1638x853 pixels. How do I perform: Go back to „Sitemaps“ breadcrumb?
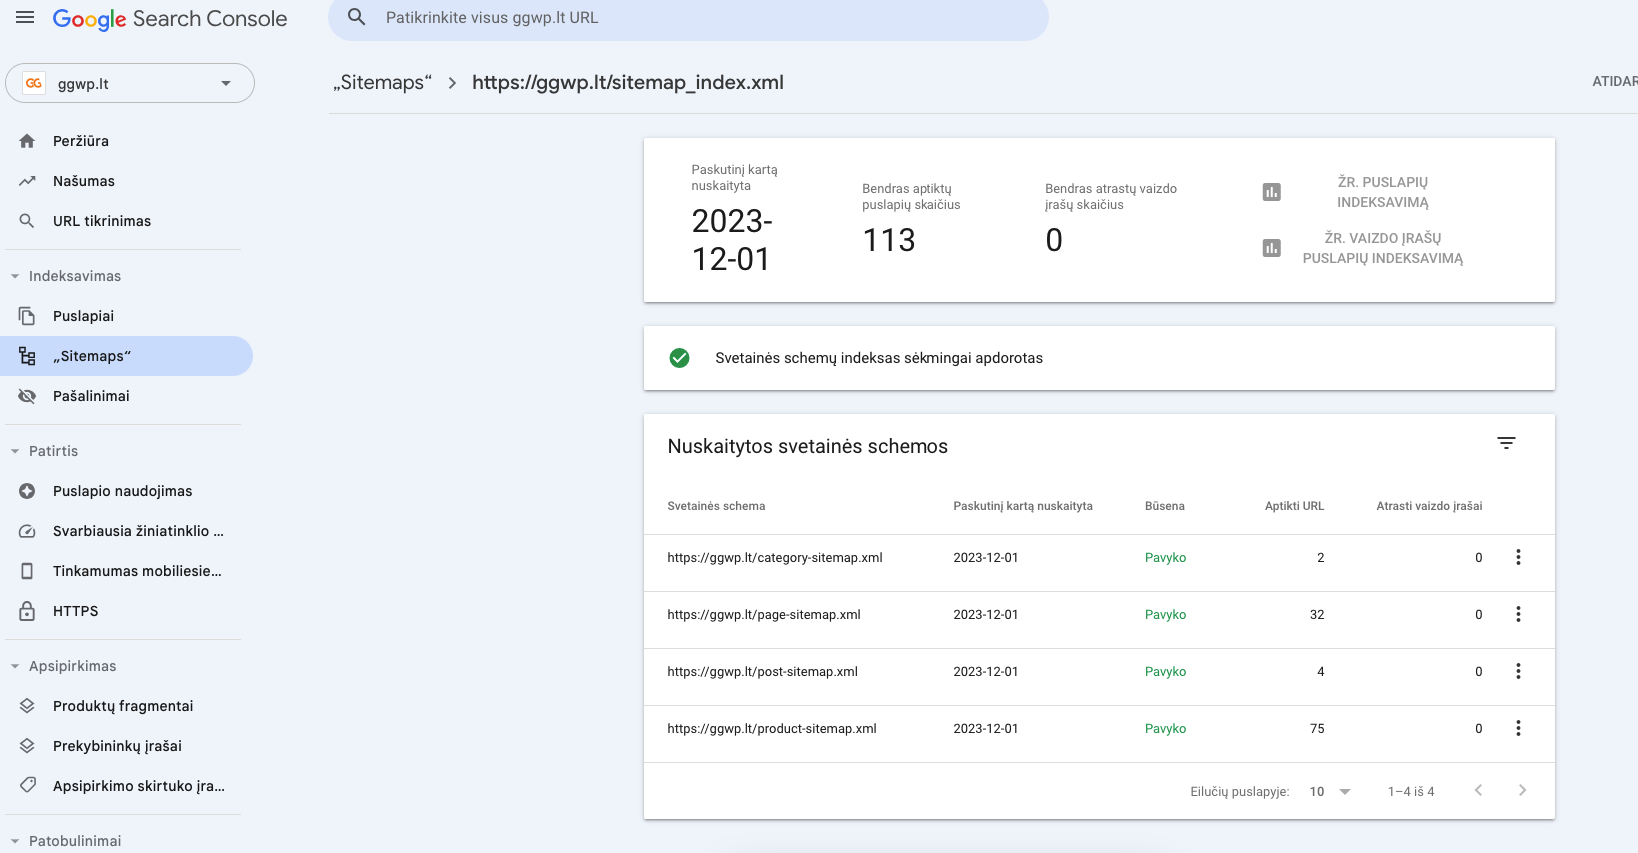(x=383, y=82)
